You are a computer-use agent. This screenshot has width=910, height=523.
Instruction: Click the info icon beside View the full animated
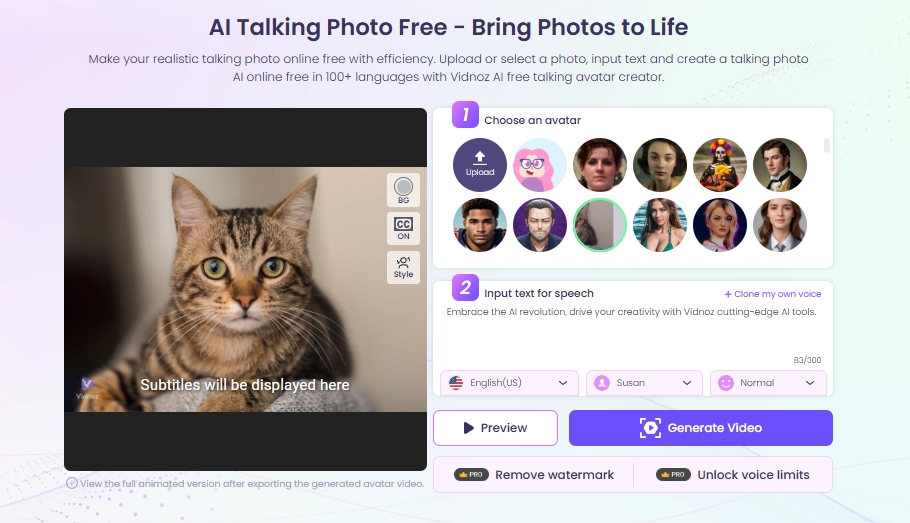click(x=71, y=483)
